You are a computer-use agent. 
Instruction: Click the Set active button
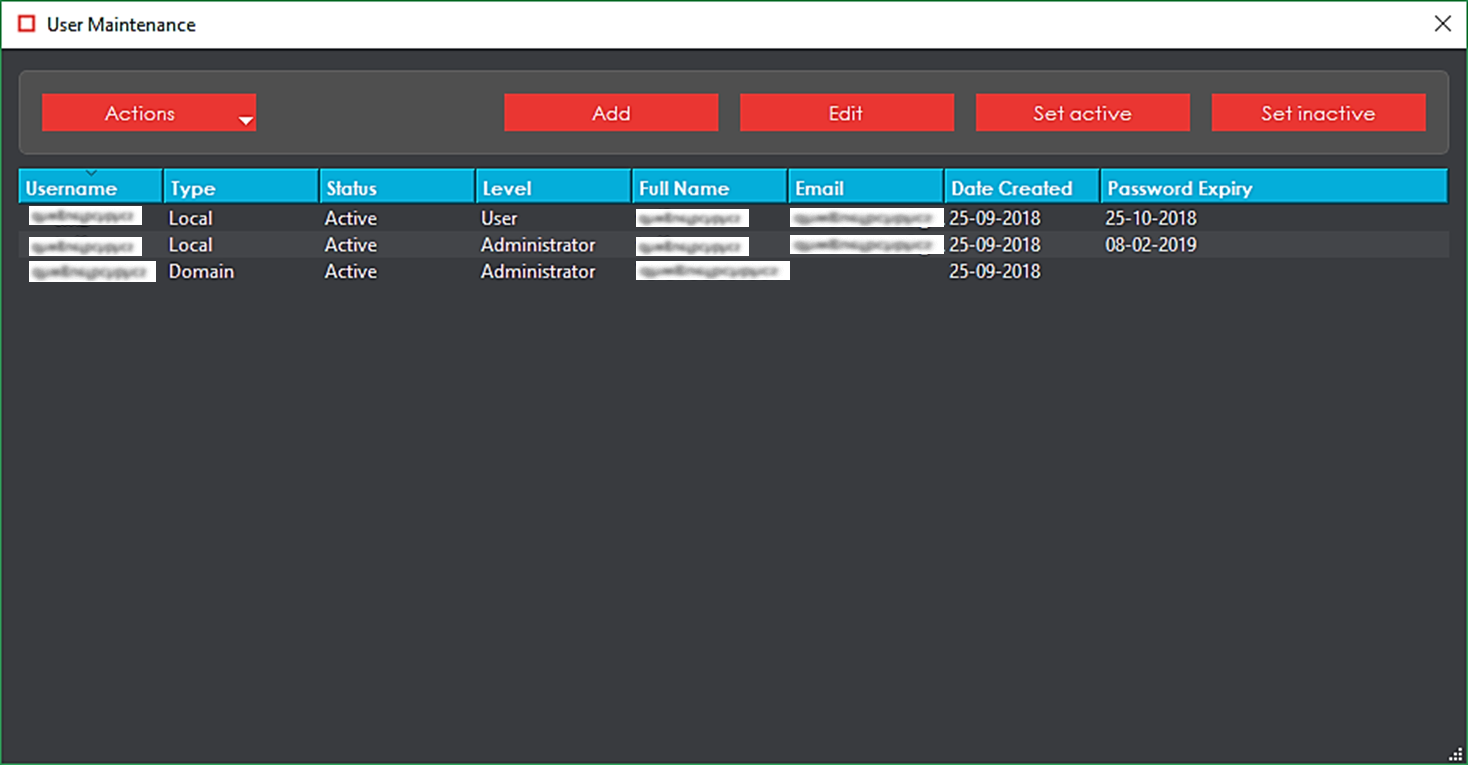click(x=1082, y=113)
